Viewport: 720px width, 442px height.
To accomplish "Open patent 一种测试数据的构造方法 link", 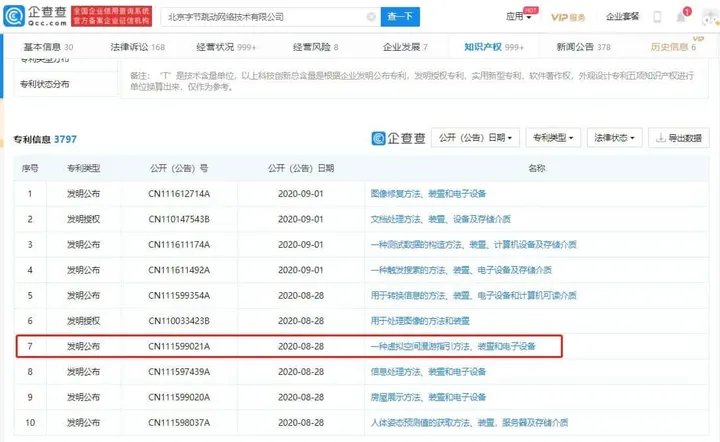I will click(473, 245).
